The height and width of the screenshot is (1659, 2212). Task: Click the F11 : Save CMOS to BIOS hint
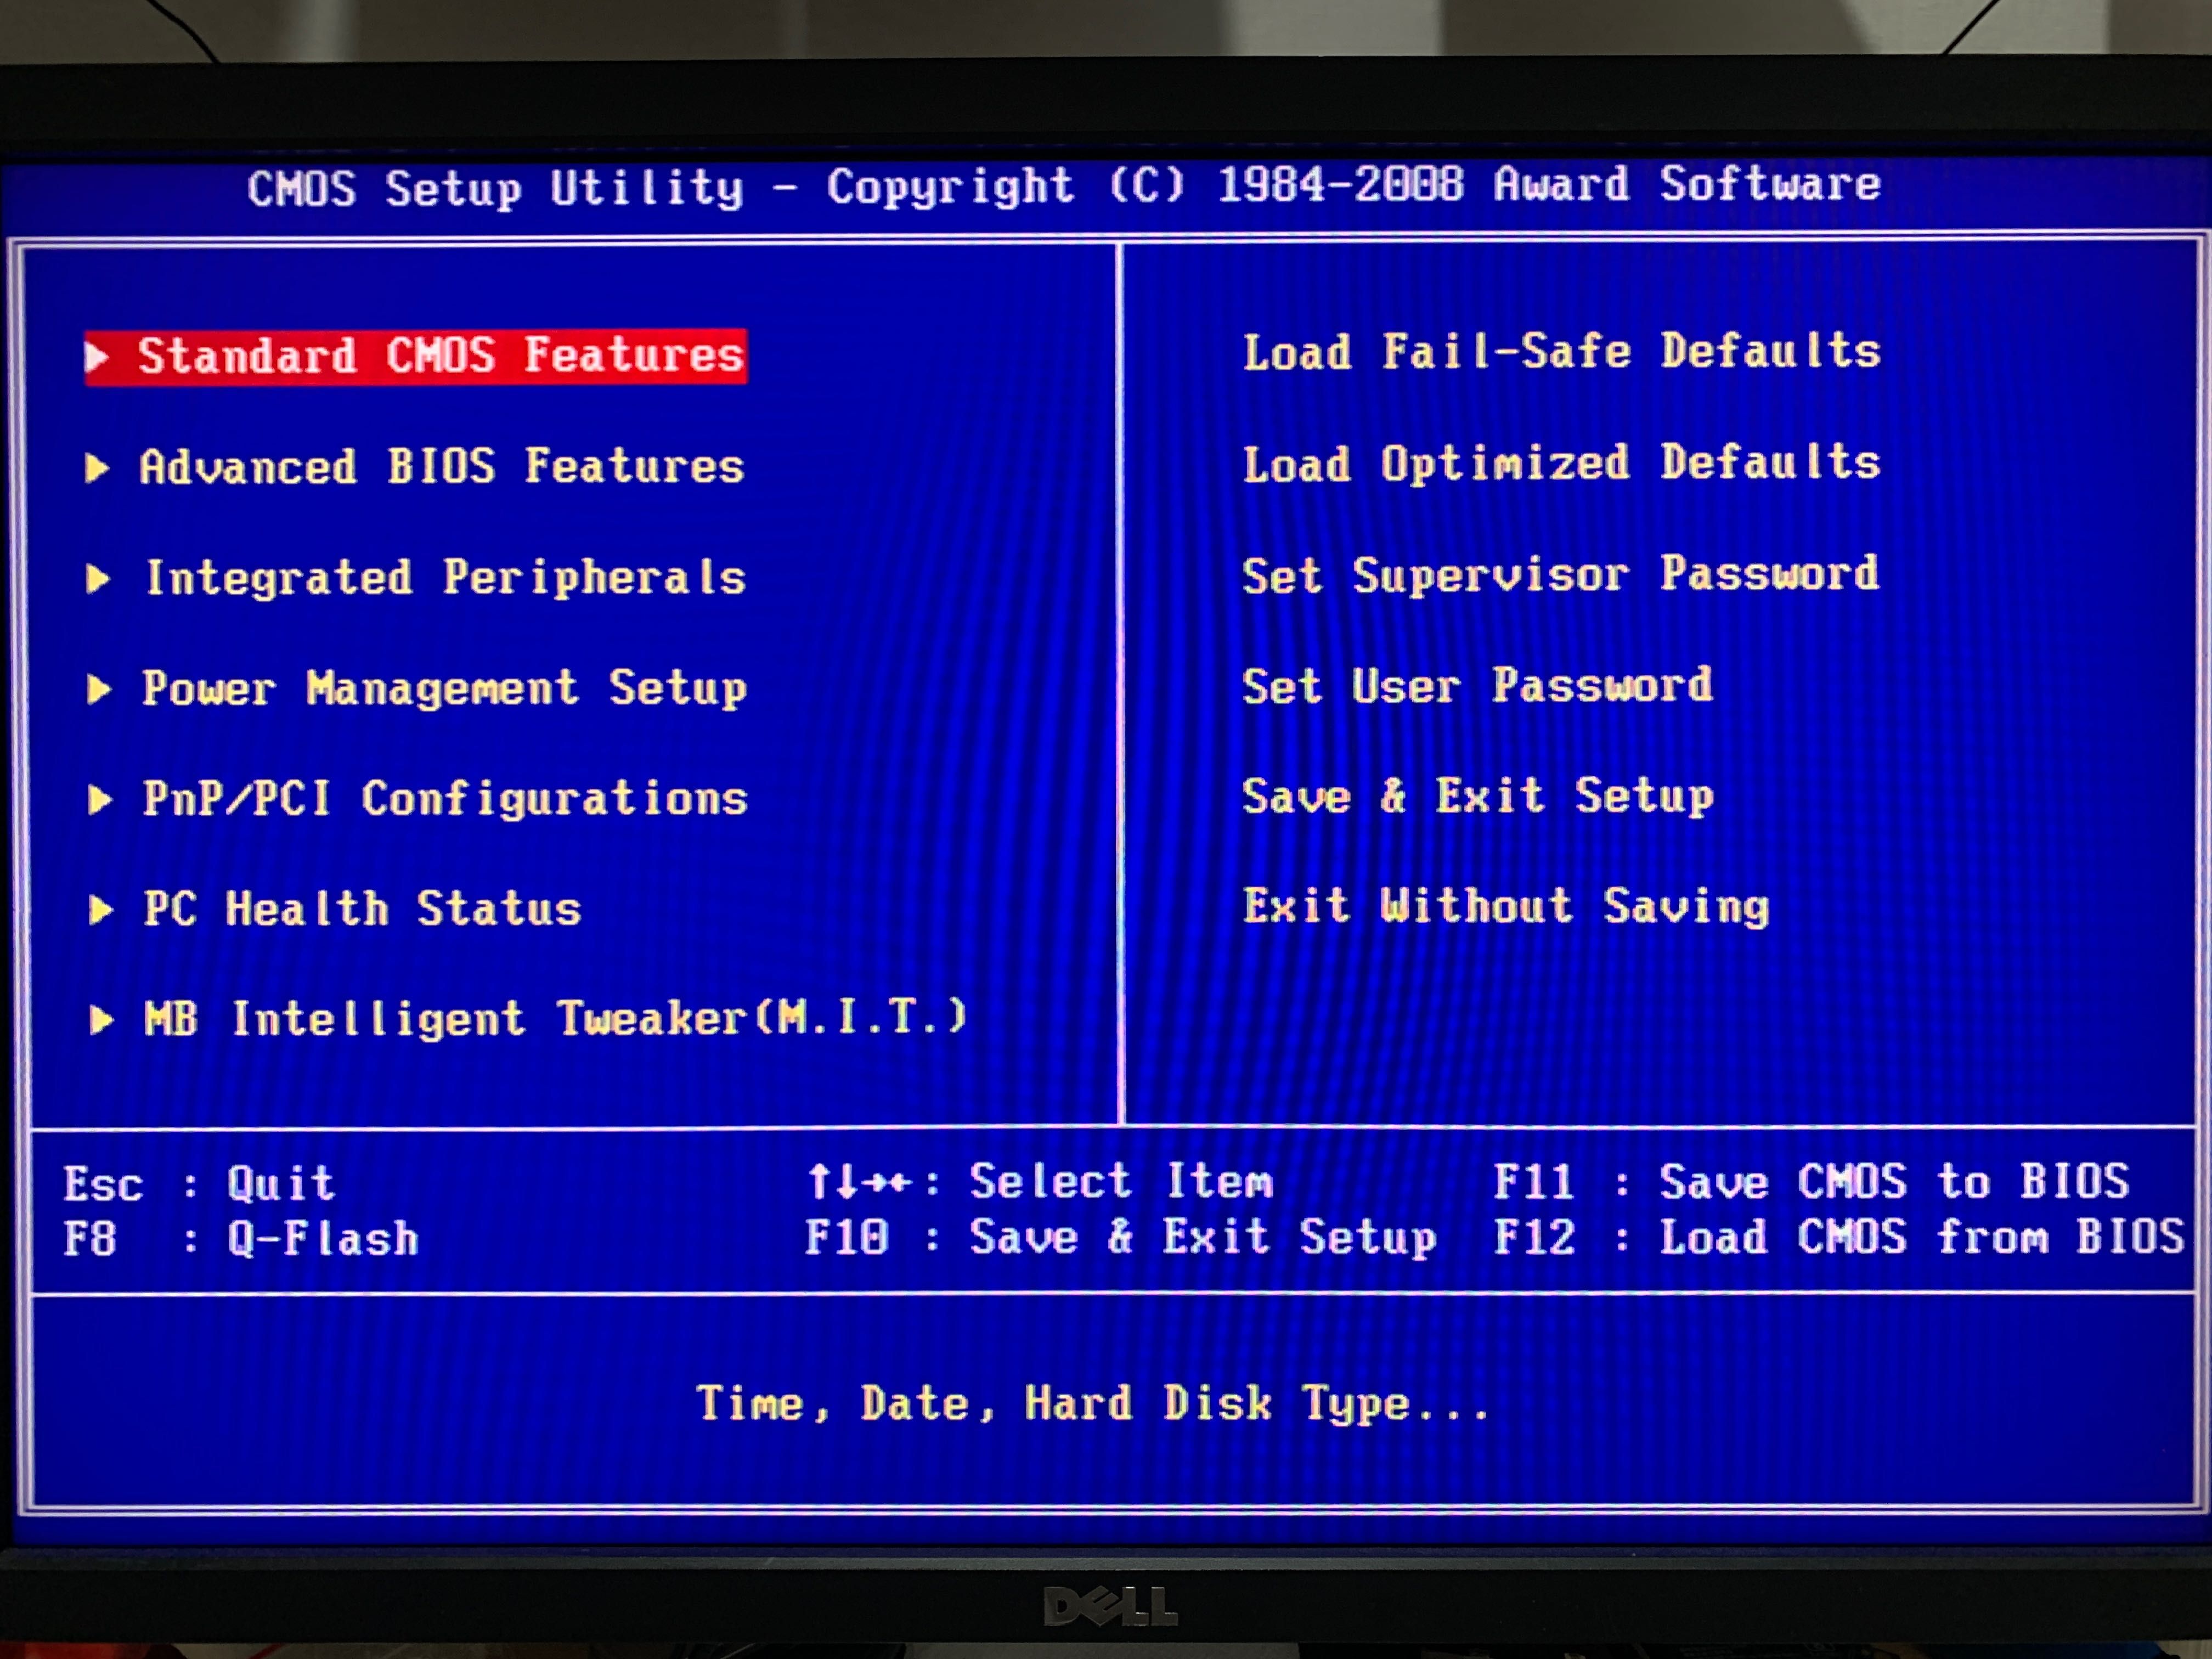click(x=1811, y=1182)
